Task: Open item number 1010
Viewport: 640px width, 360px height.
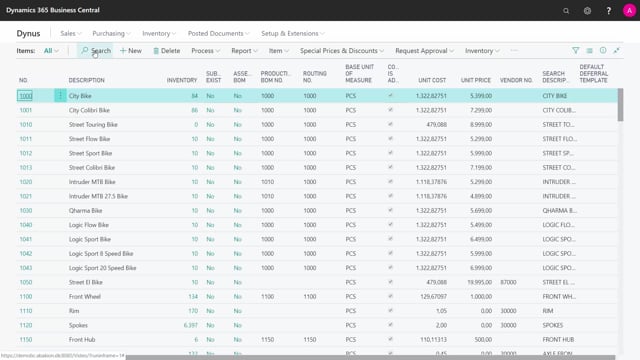Action: tap(25, 124)
